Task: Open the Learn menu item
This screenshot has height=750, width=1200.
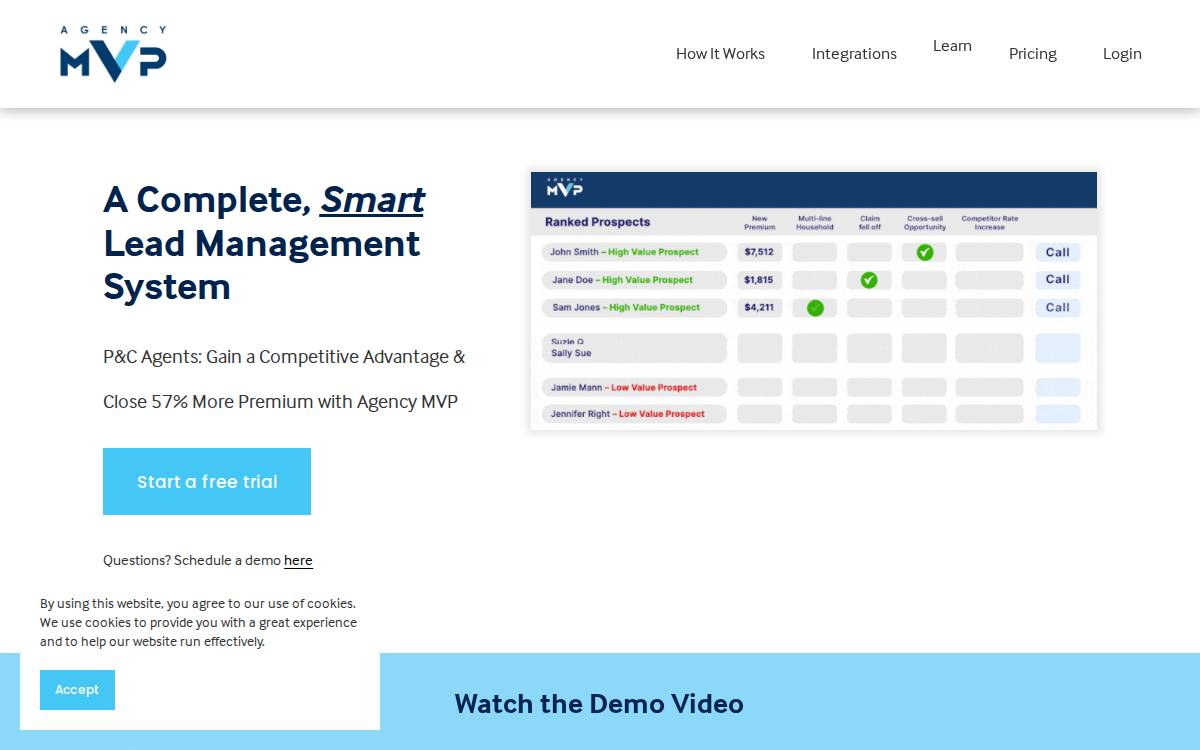Action: (x=952, y=46)
